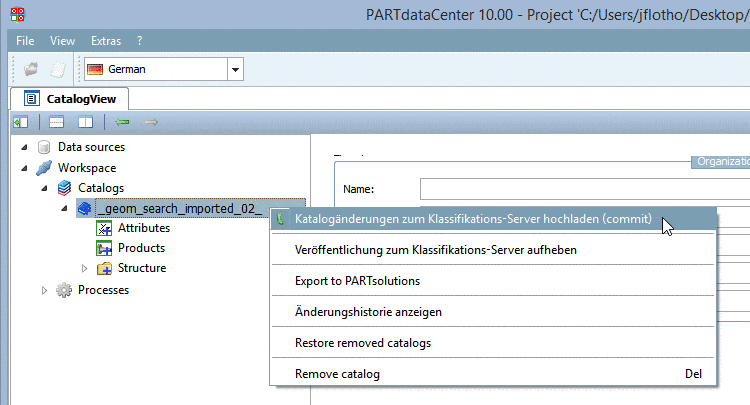750x405 pixels.
Task: Click the blue catalog icon of _geom_search_imported_02_
Action: [x=85, y=208]
